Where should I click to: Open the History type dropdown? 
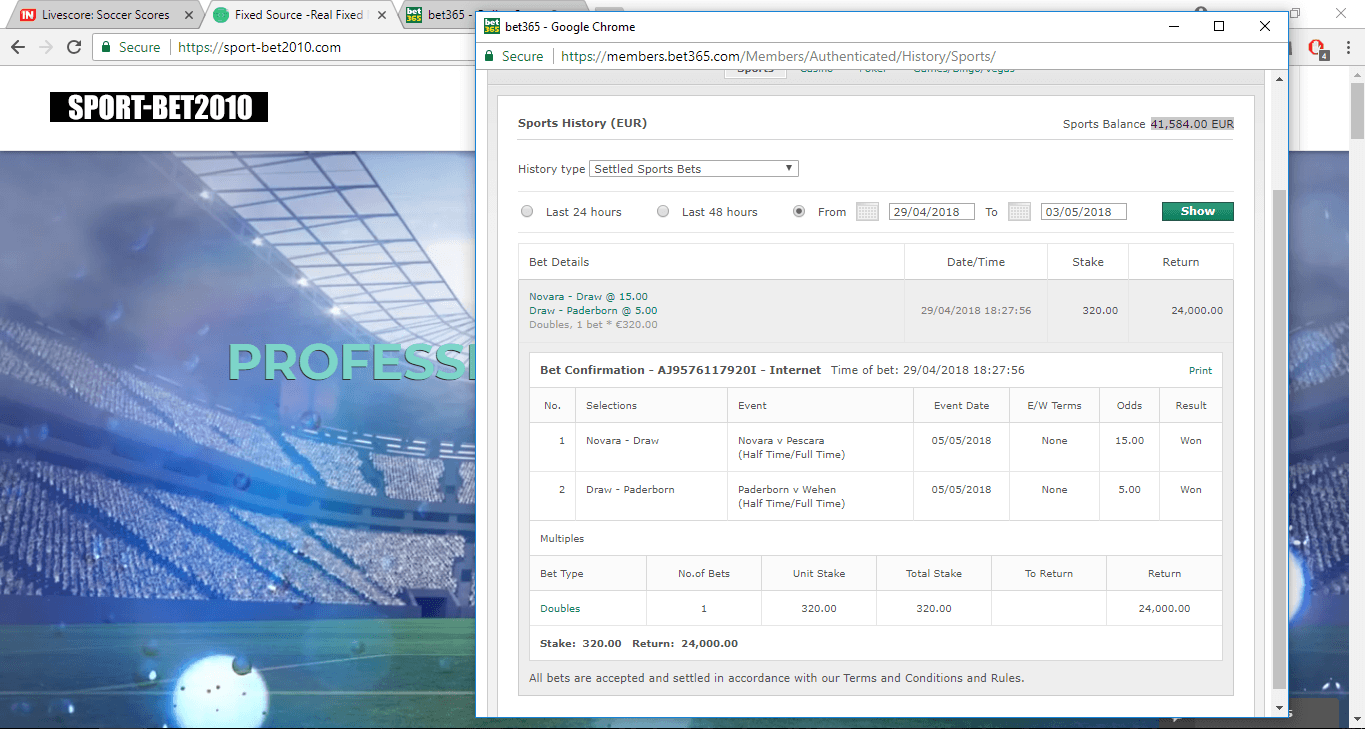click(694, 169)
